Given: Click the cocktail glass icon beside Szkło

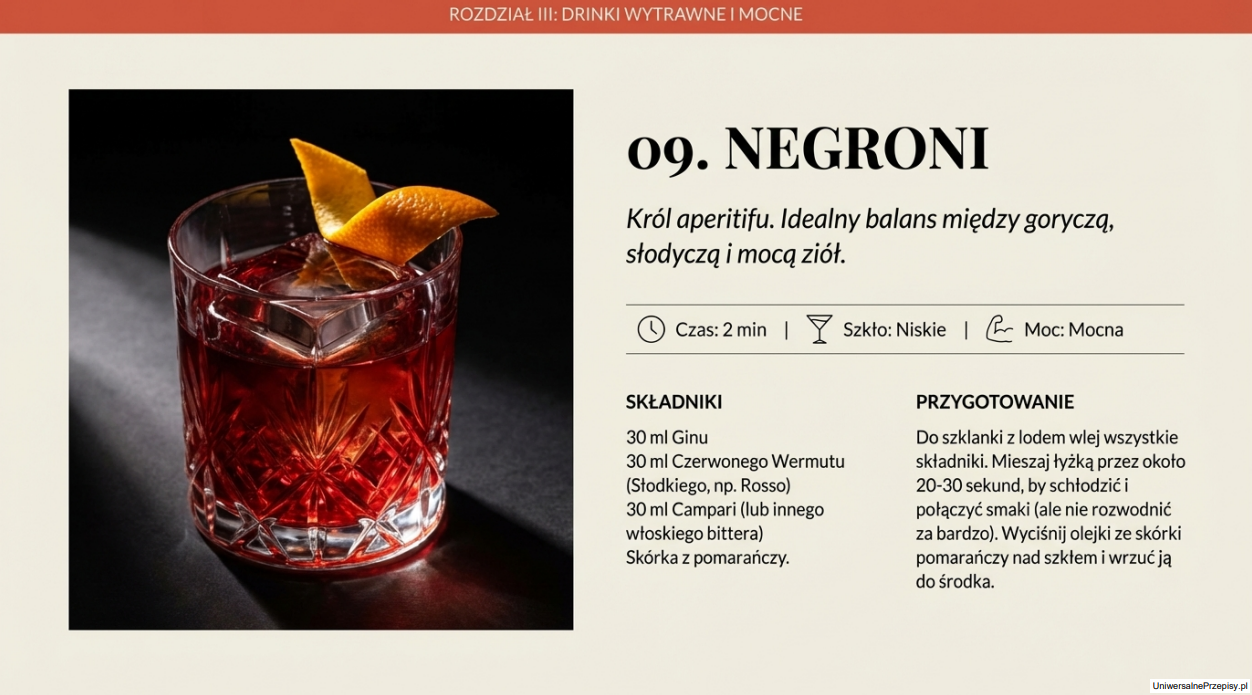Looking at the screenshot, I should point(819,329).
